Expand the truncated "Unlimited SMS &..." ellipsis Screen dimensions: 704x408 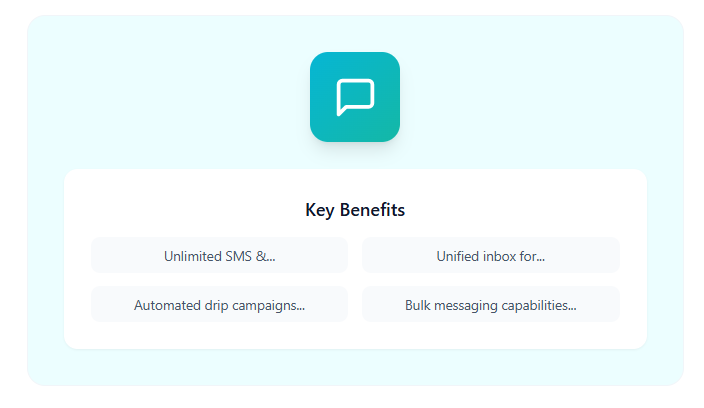tap(270, 257)
